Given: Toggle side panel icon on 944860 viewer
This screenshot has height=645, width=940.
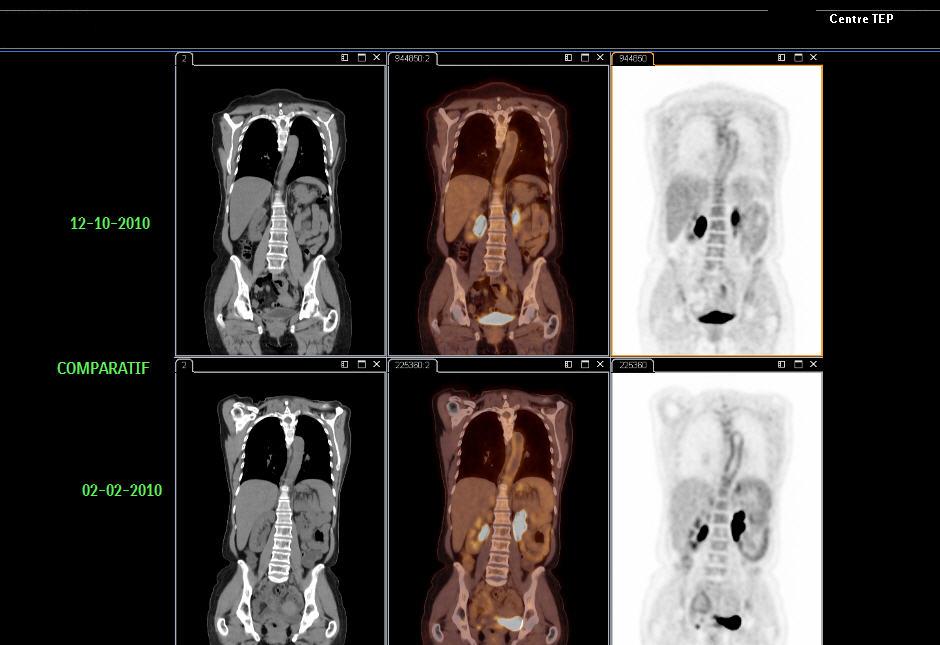Looking at the screenshot, I should (x=781, y=58).
